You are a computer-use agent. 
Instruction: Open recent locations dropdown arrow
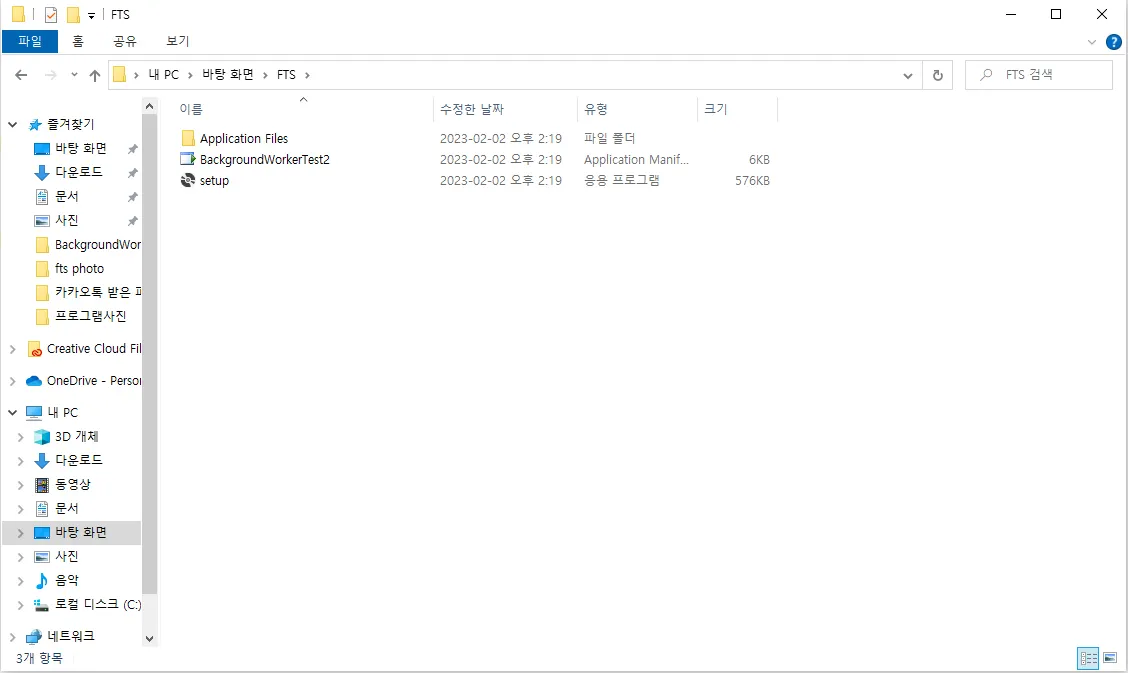tap(74, 75)
